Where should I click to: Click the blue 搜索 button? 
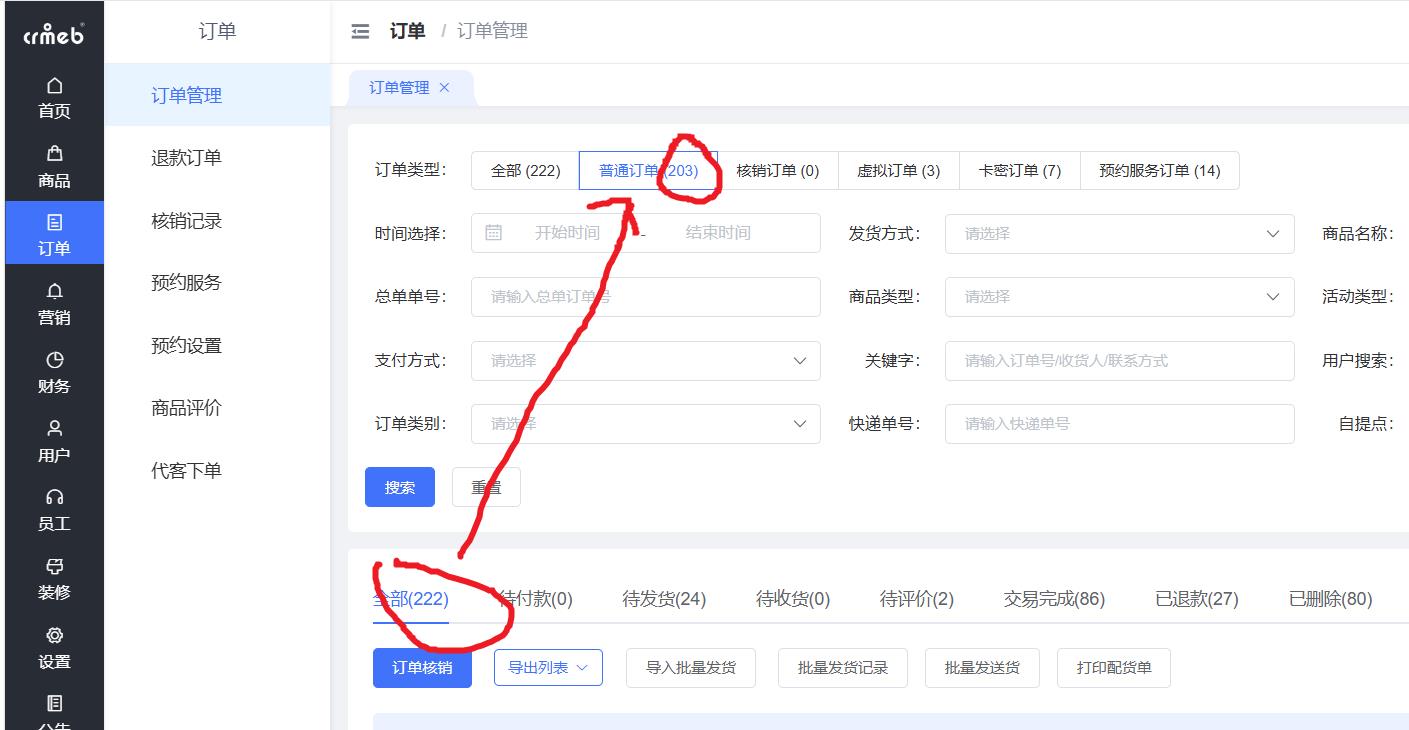point(399,488)
